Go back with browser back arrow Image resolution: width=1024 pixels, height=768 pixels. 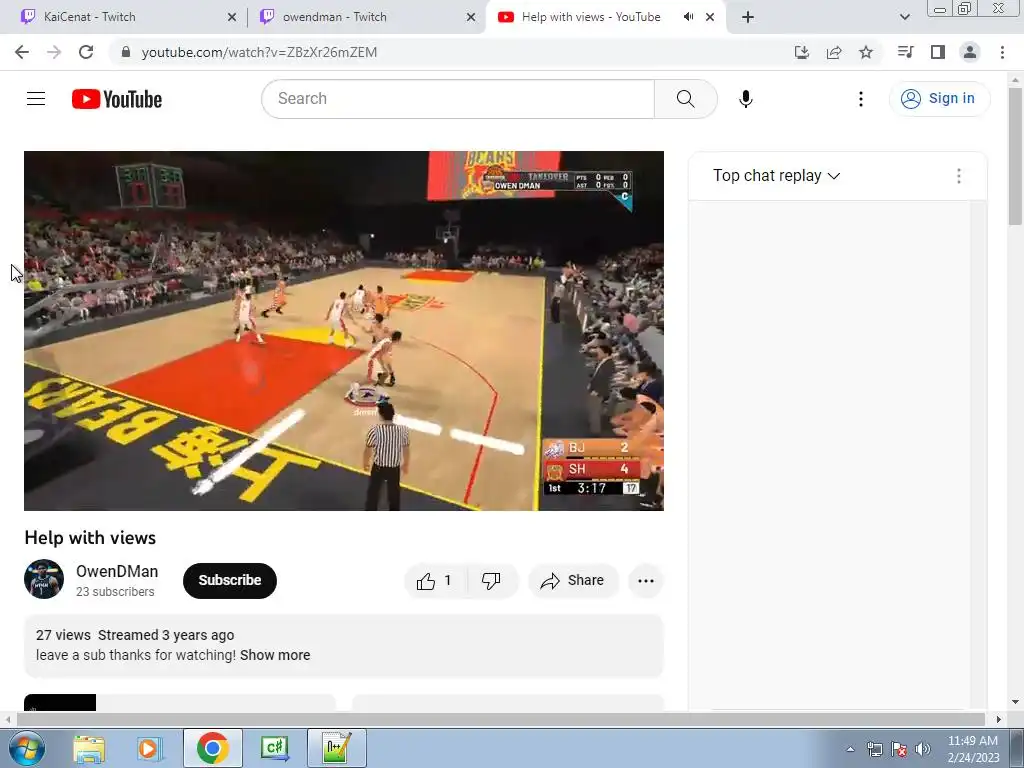point(22,52)
